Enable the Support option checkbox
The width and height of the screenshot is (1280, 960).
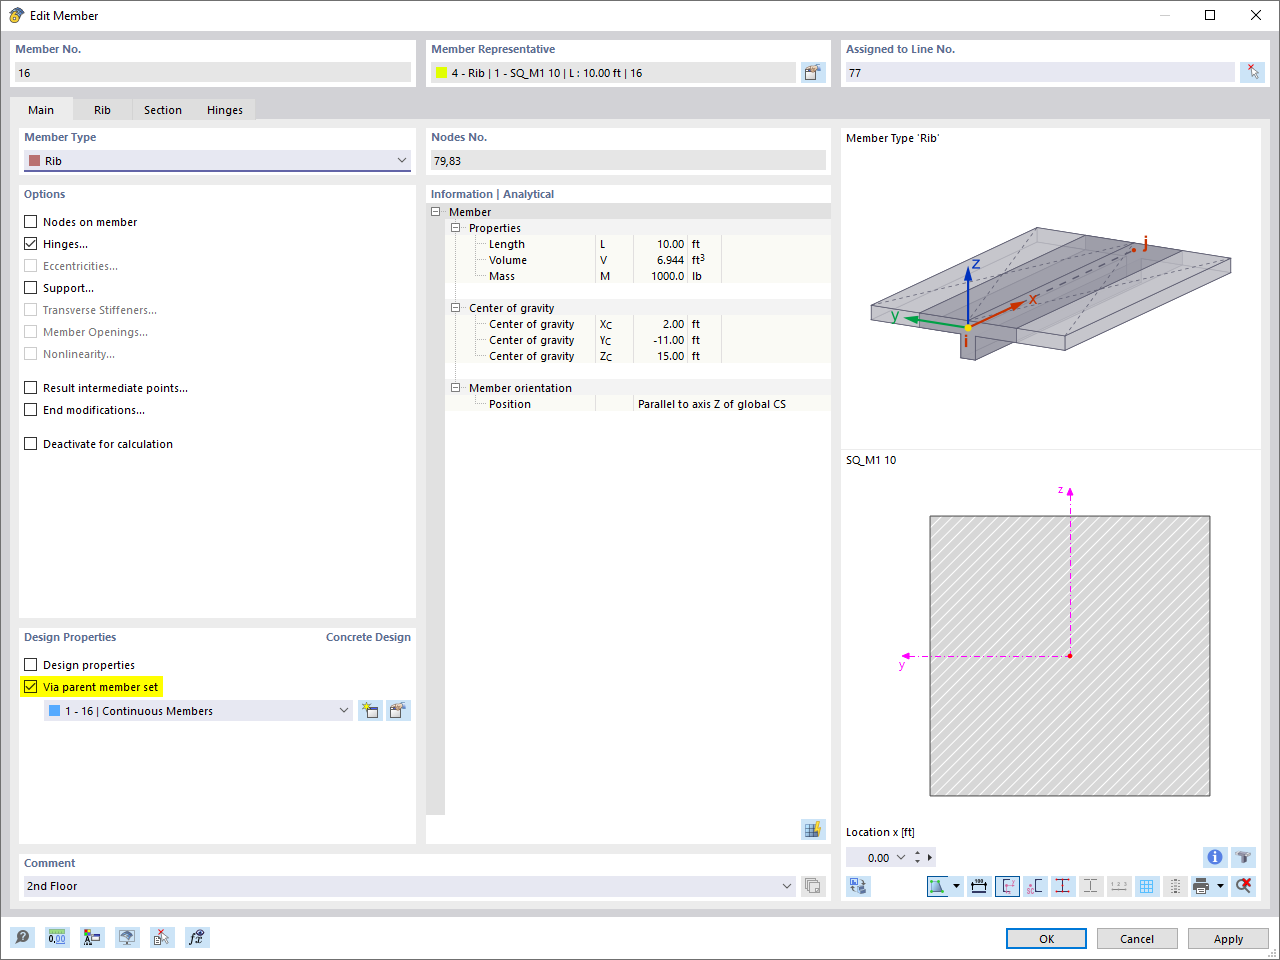[31, 288]
